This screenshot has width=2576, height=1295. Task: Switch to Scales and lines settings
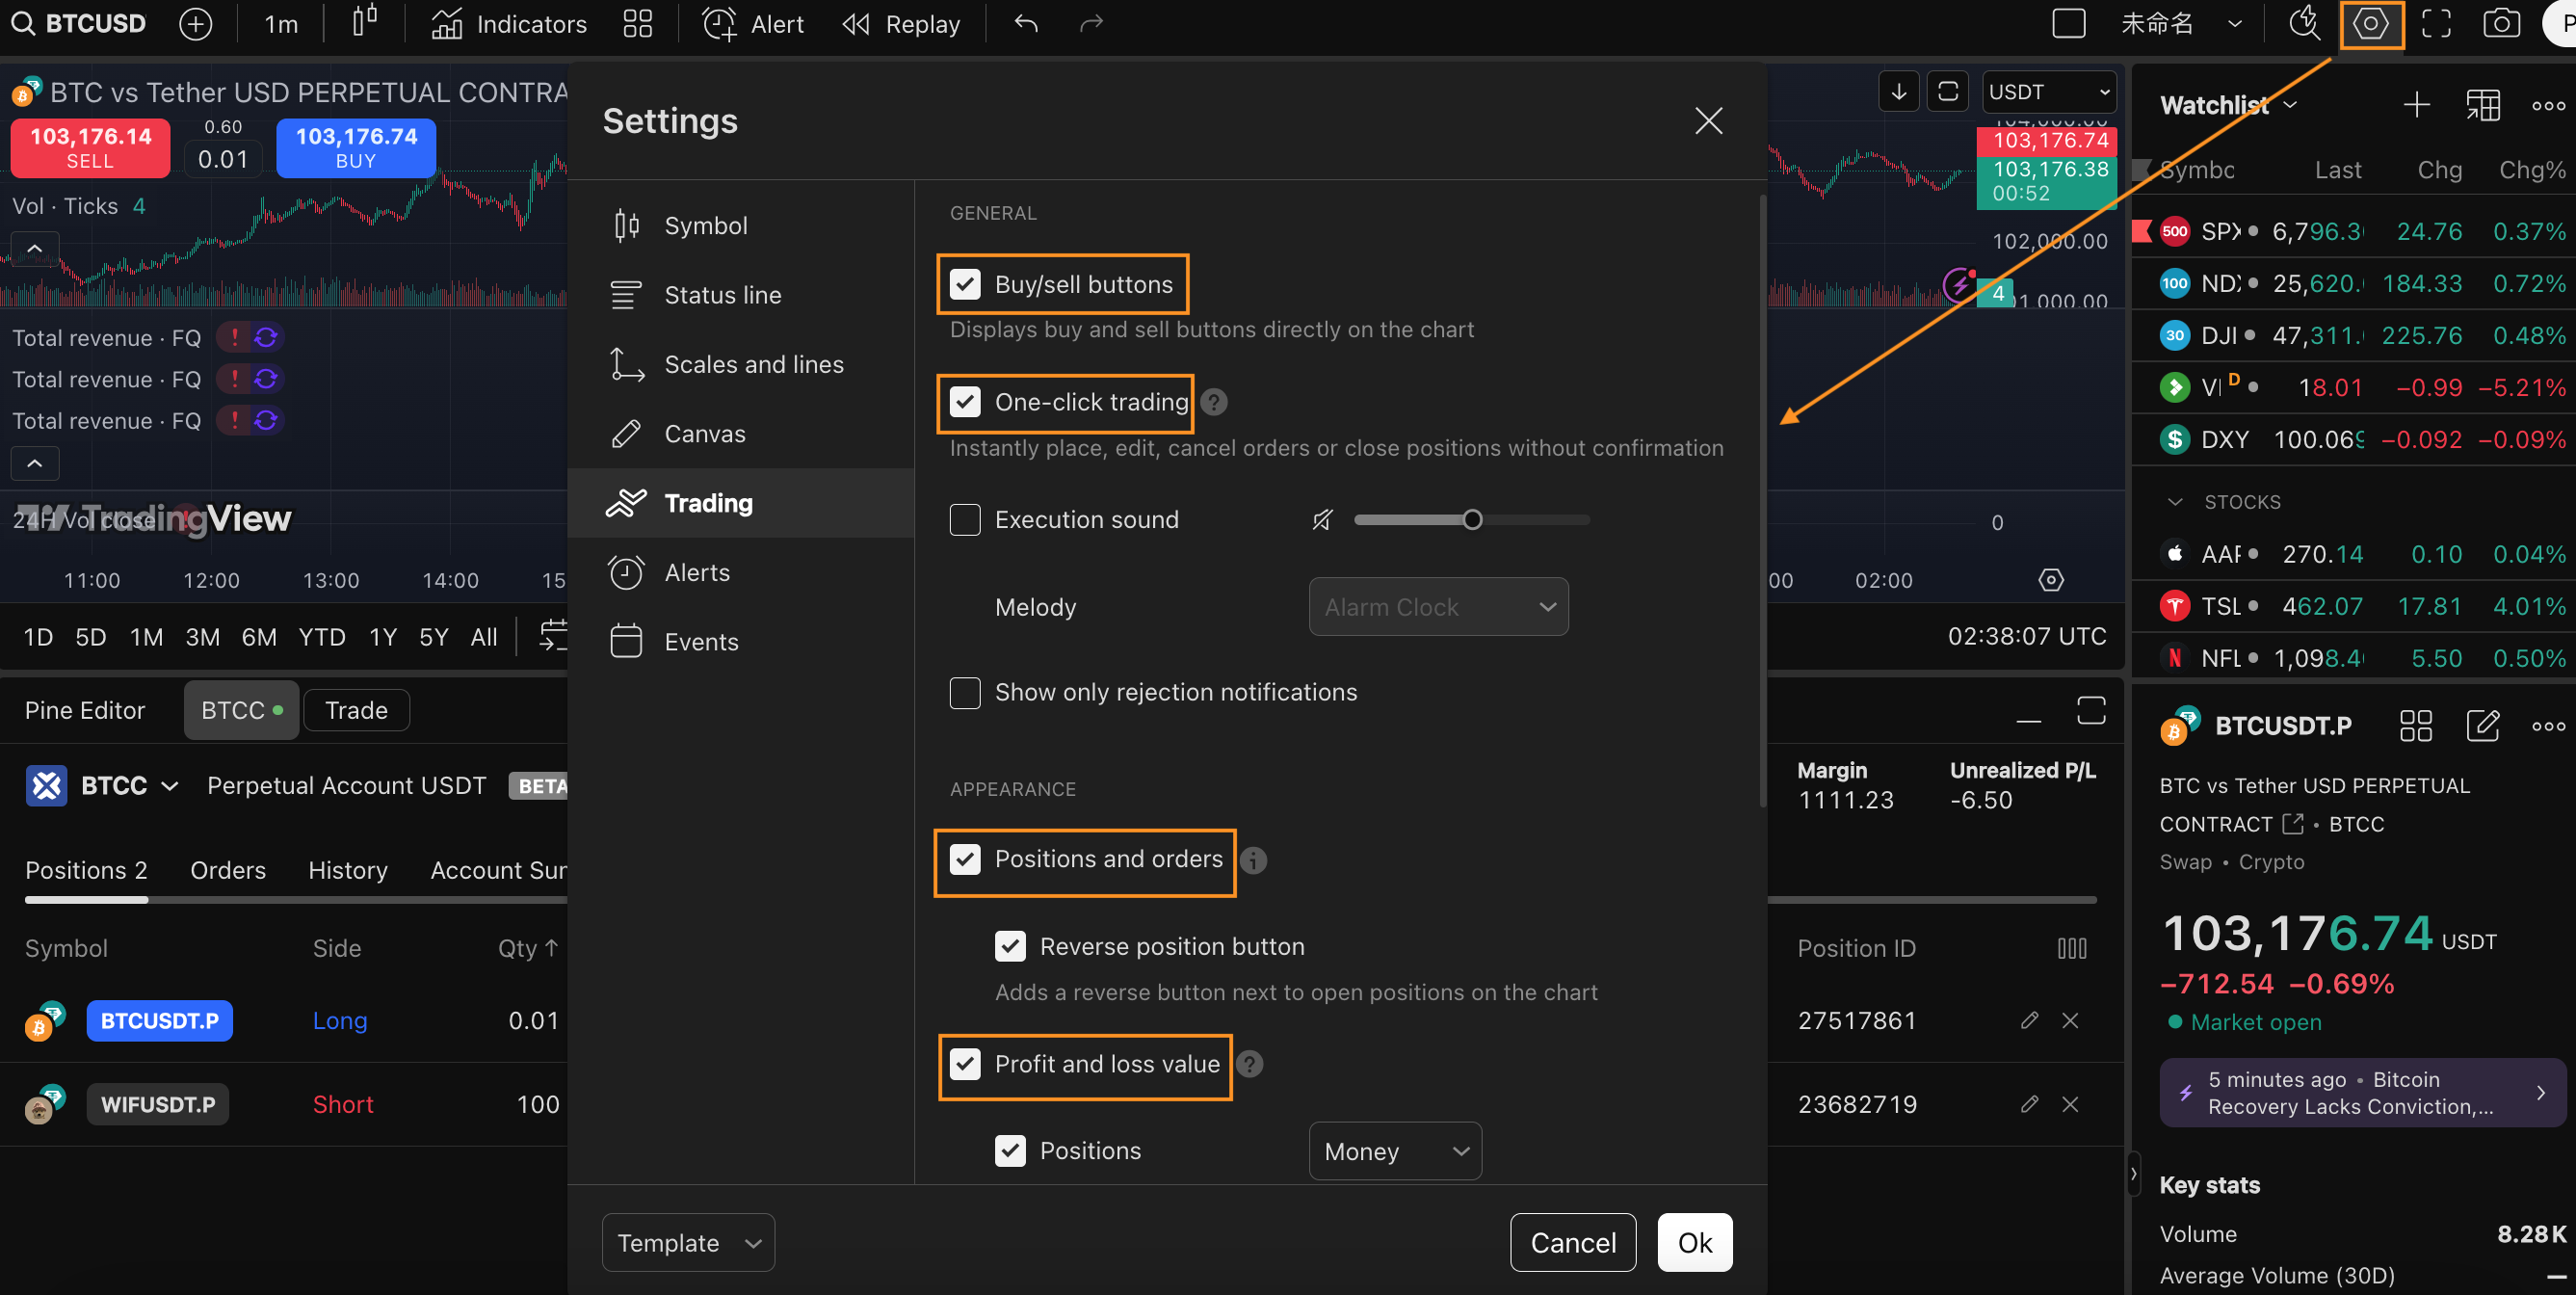tap(753, 365)
